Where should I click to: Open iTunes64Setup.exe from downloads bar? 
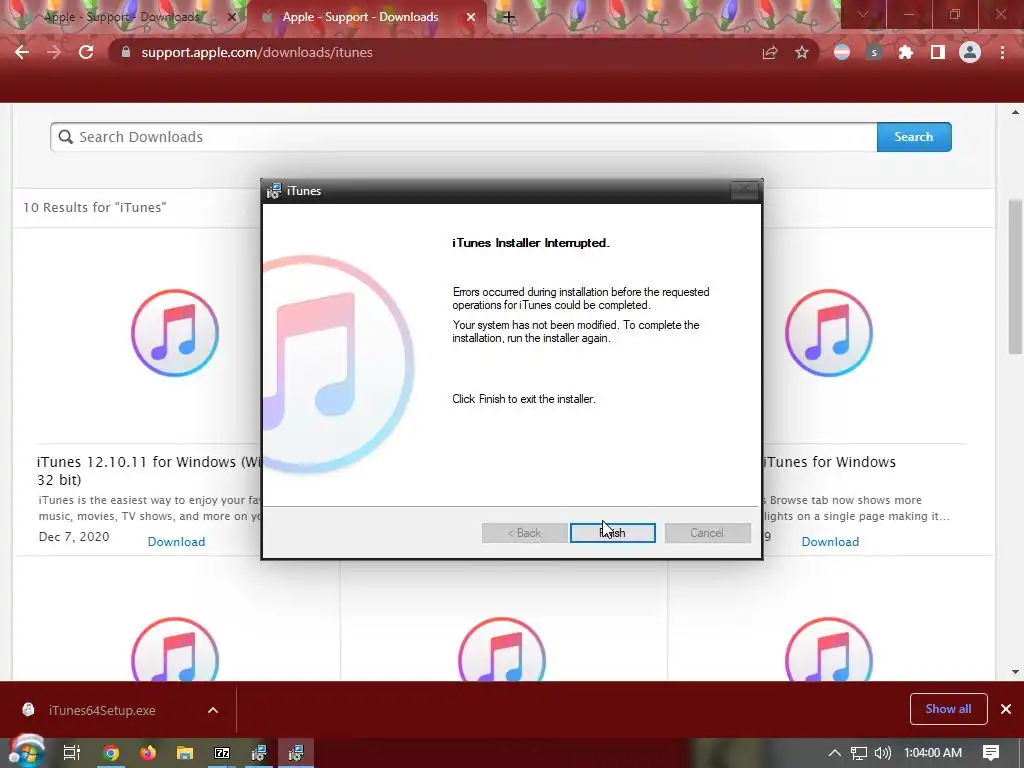[x=102, y=711]
